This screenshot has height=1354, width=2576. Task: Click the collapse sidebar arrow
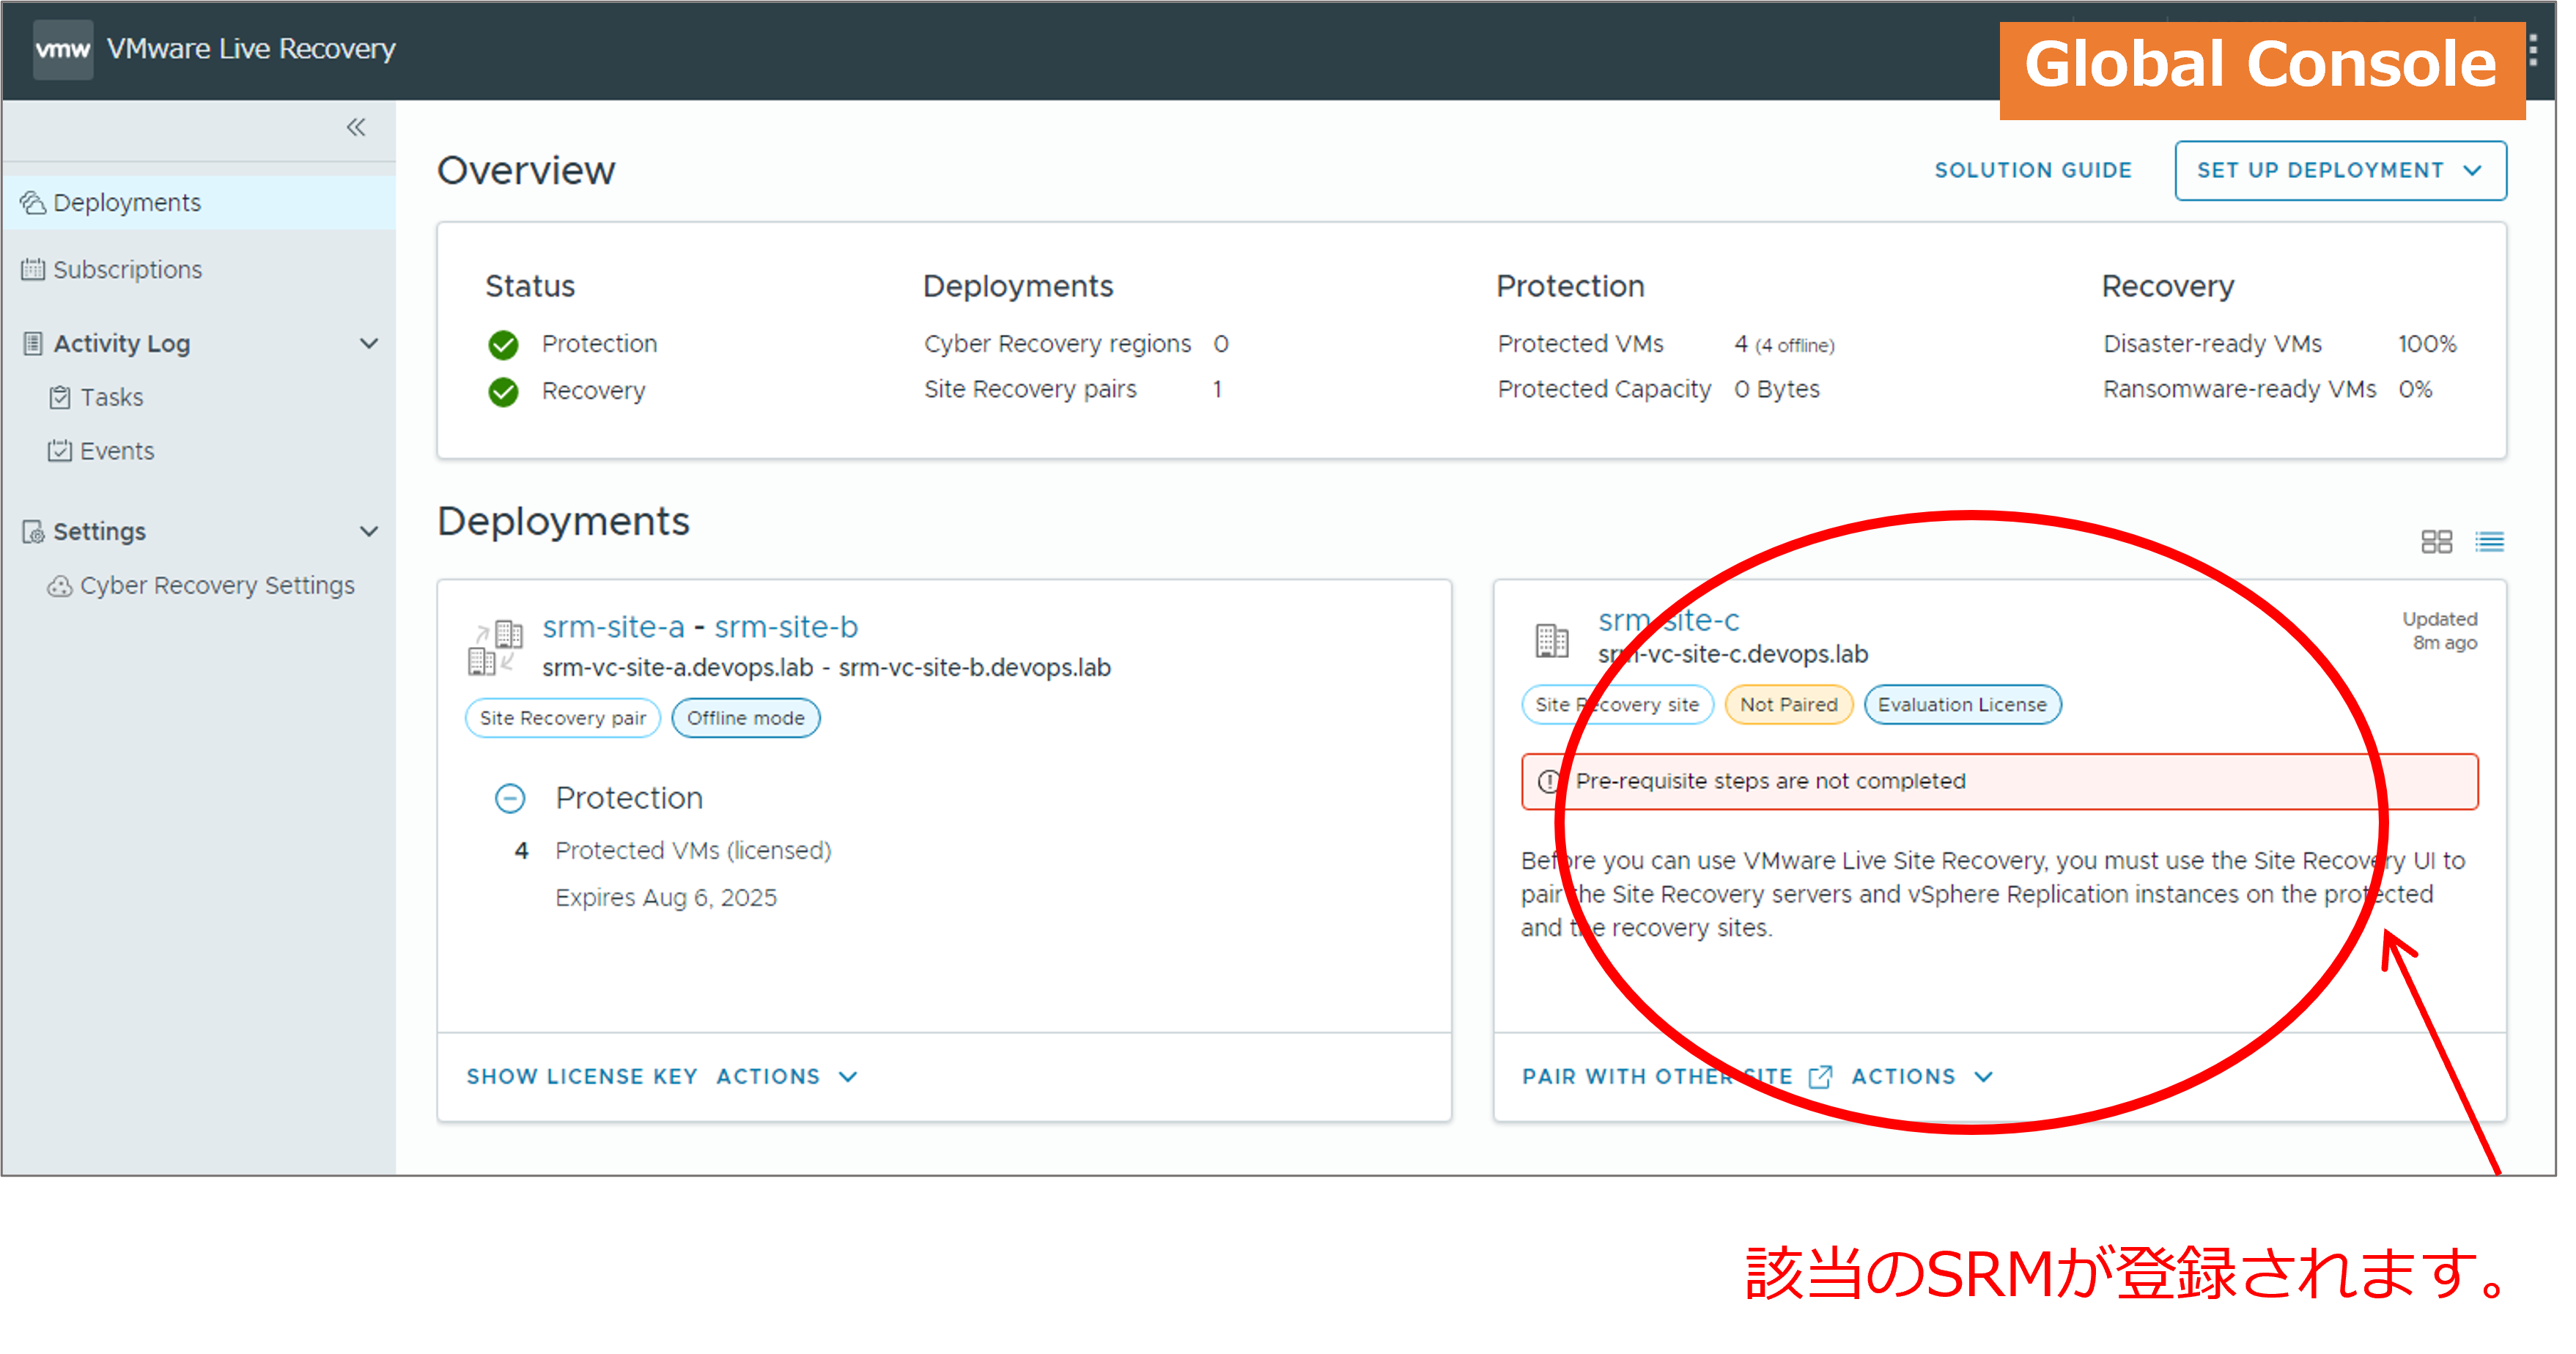tap(356, 127)
